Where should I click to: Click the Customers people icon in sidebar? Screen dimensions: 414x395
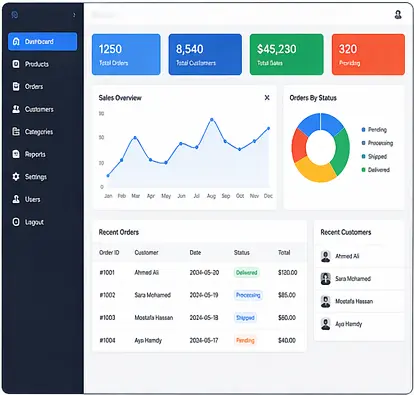(x=16, y=109)
